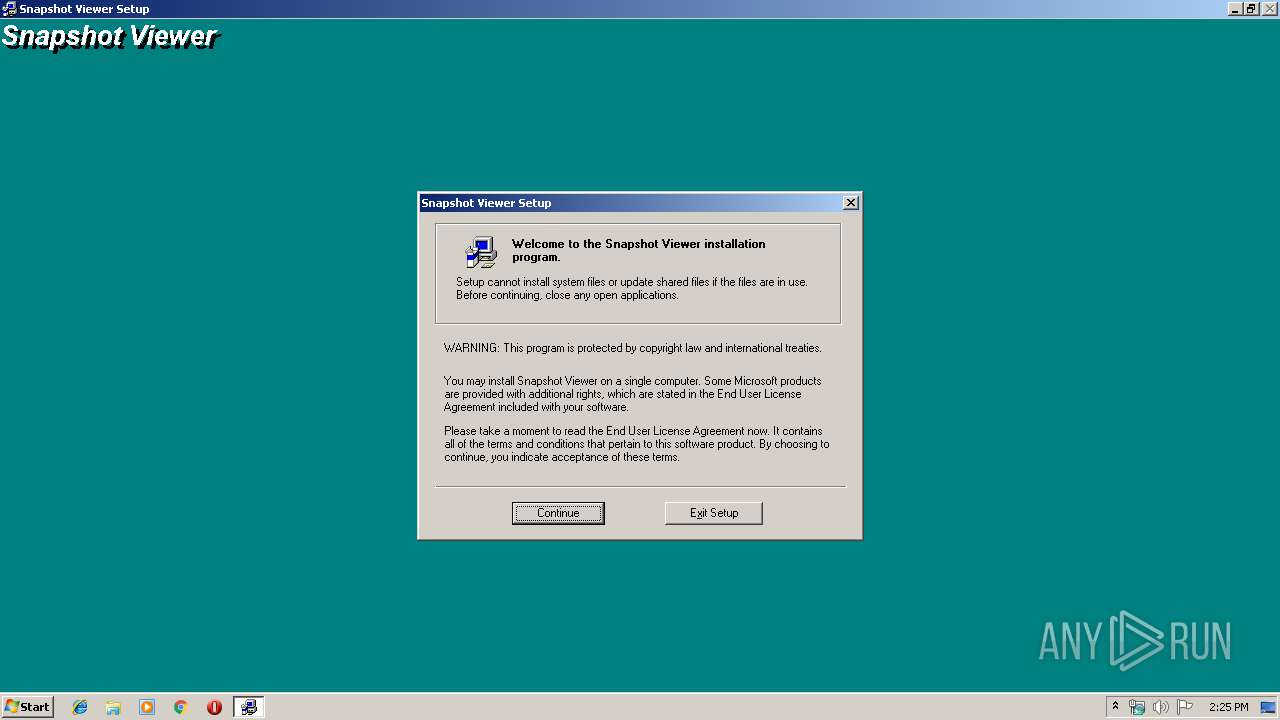Click the setup icon in main title bar
Viewport: 1280px width, 720px height.
9,9
